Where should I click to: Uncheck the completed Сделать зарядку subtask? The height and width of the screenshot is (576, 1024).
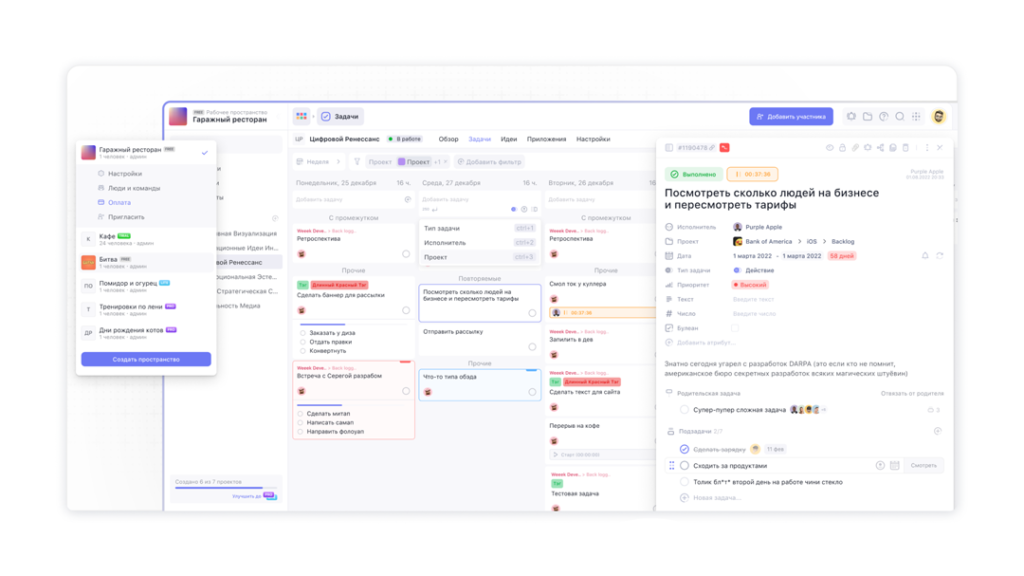point(683,448)
